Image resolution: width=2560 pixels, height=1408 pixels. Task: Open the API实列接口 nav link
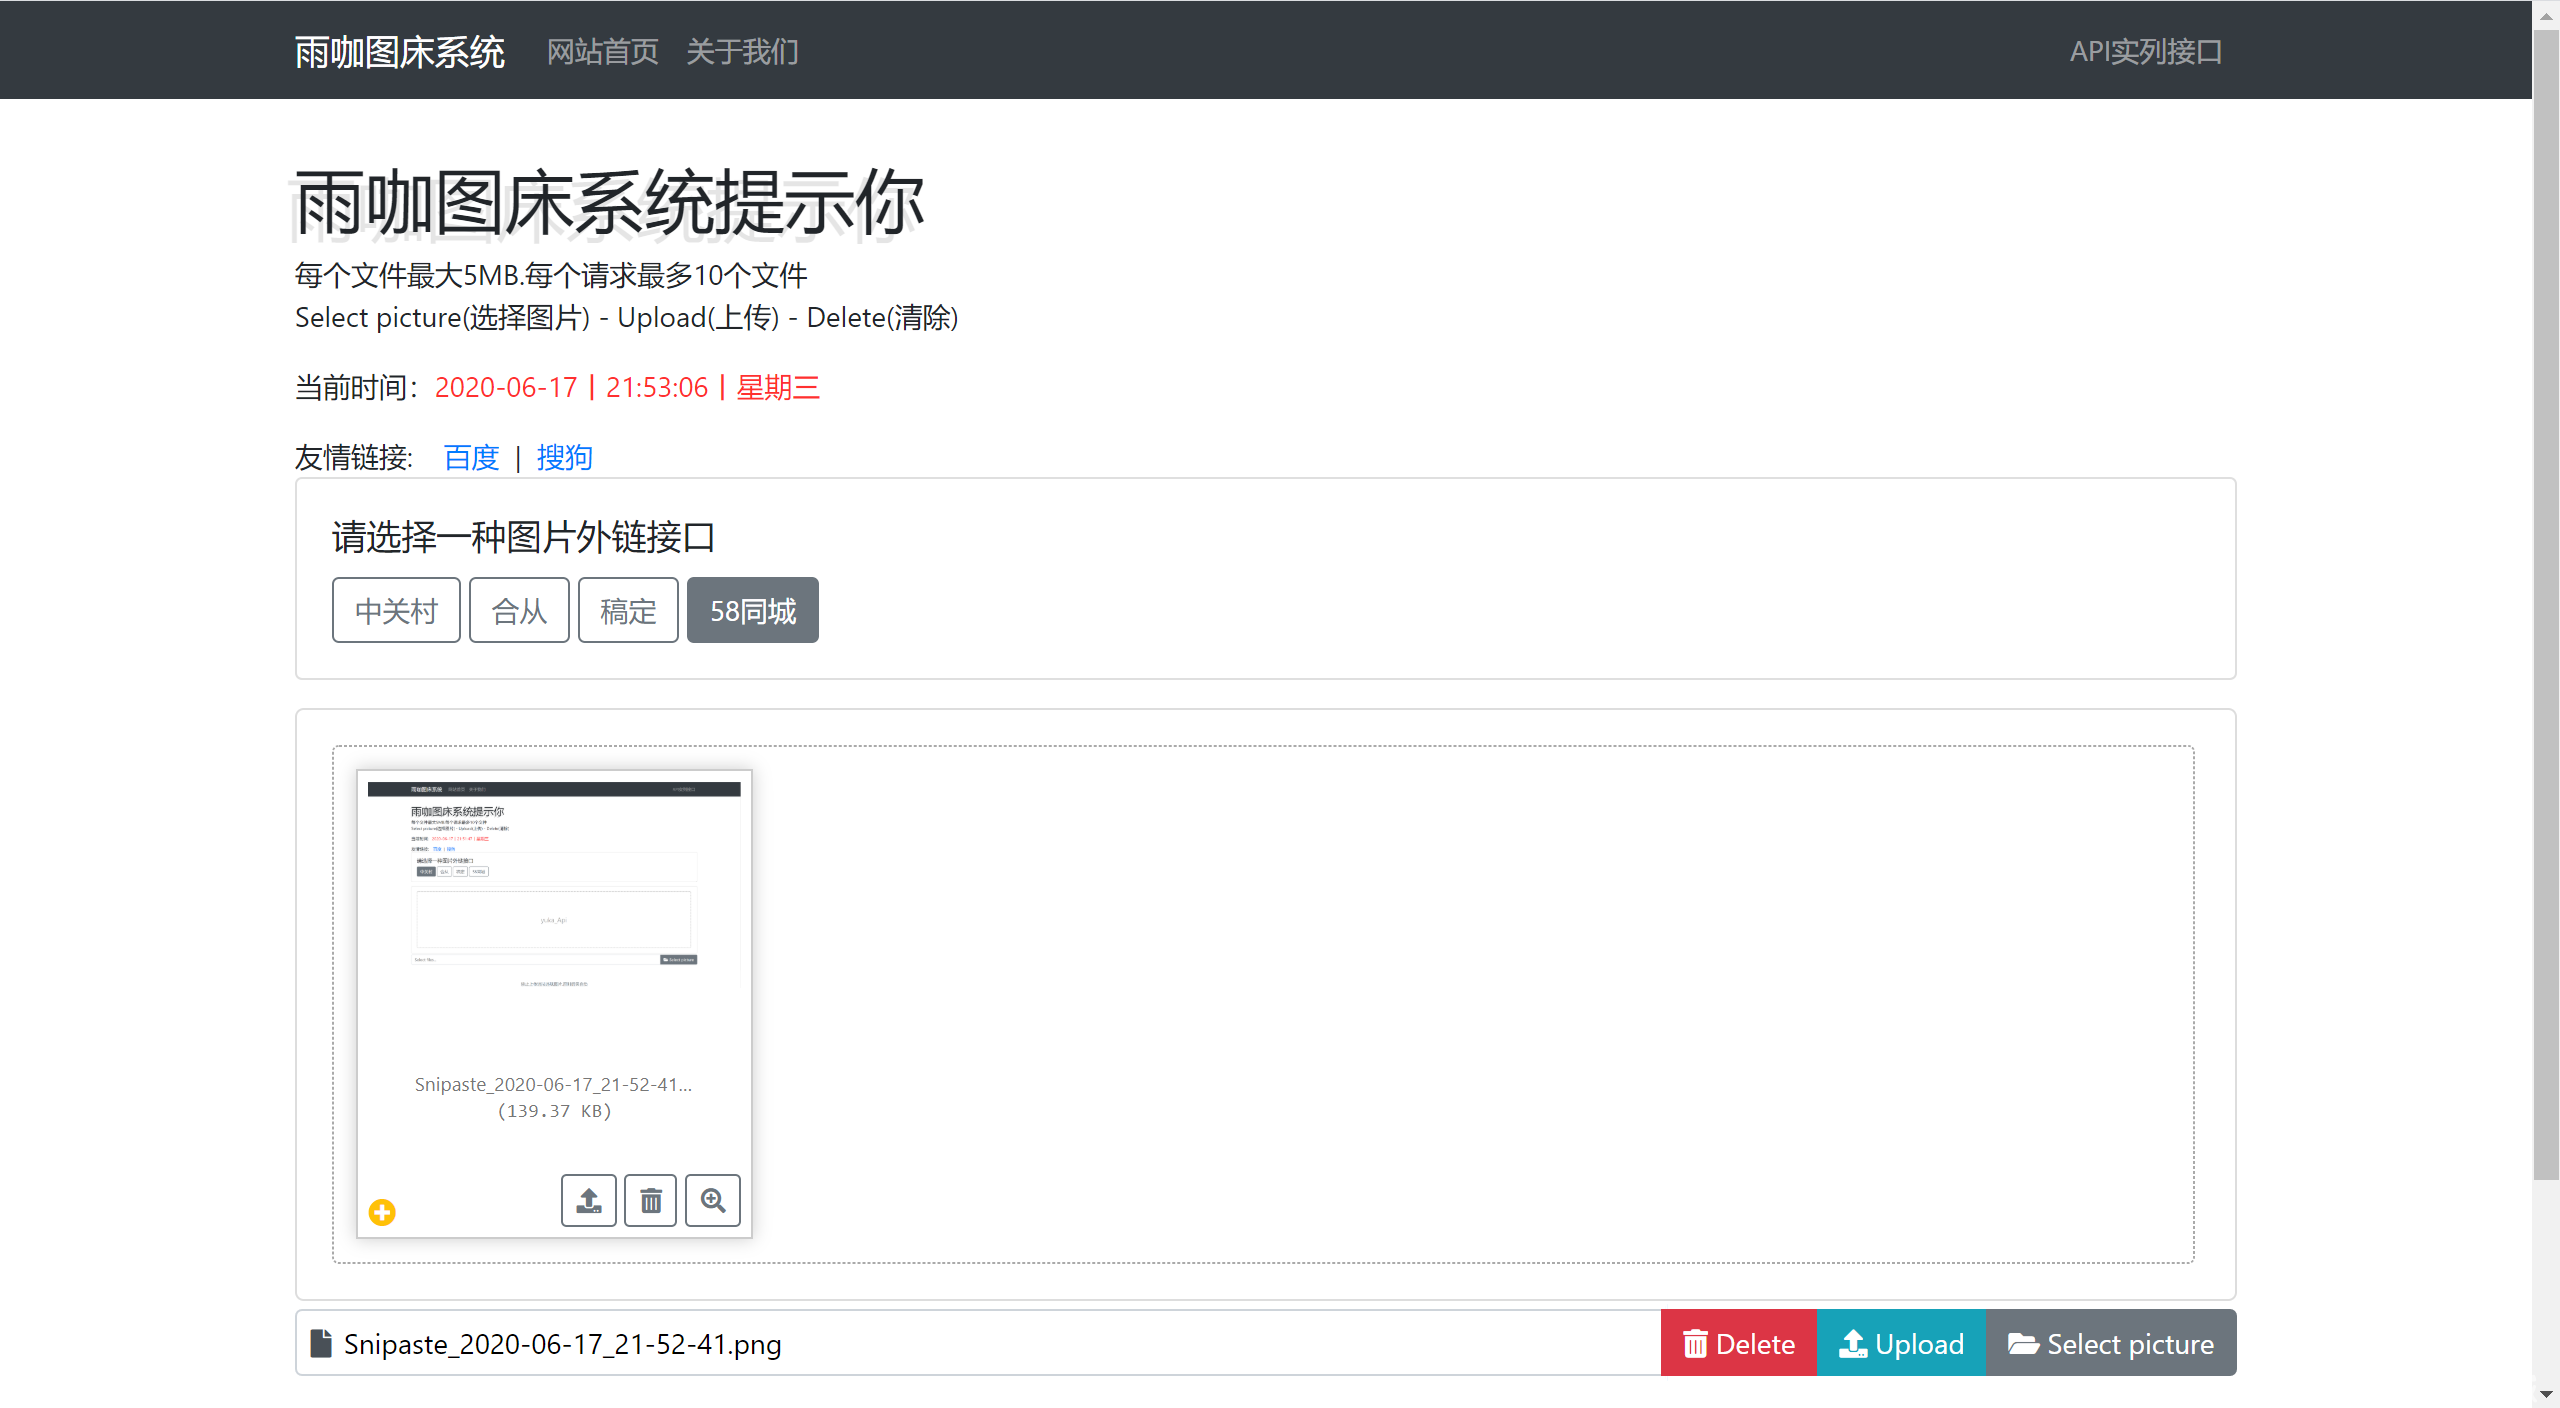[x=2146, y=51]
